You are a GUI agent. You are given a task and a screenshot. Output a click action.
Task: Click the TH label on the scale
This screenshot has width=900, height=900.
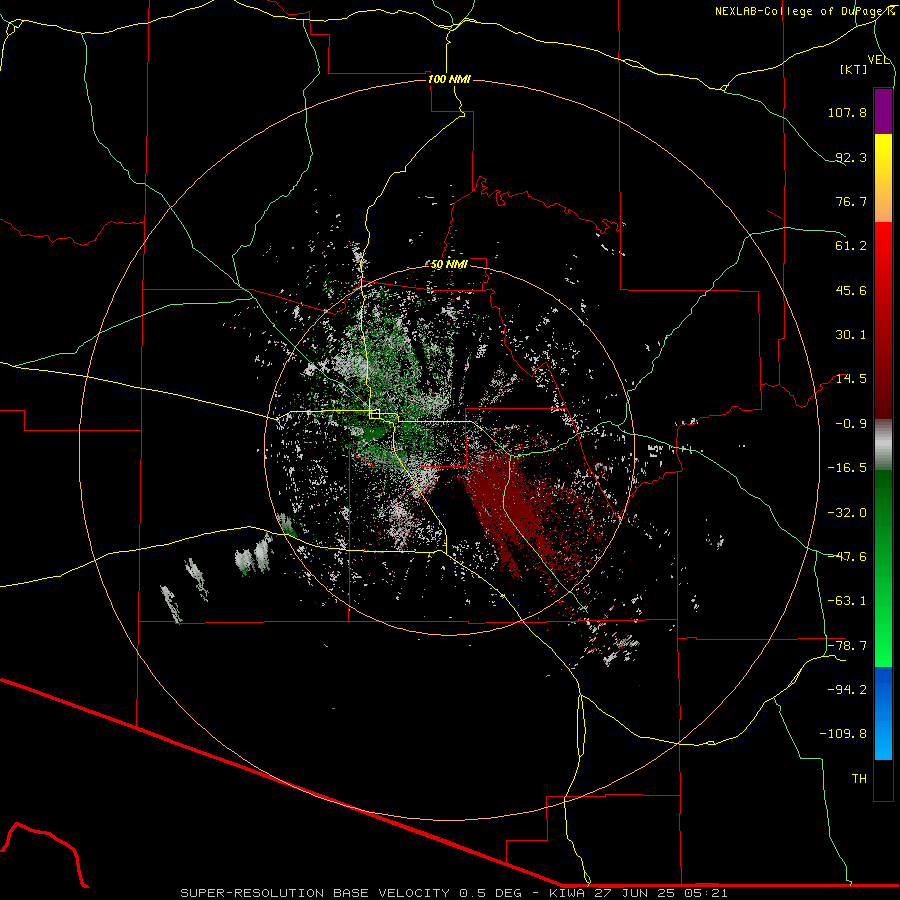(x=859, y=779)
